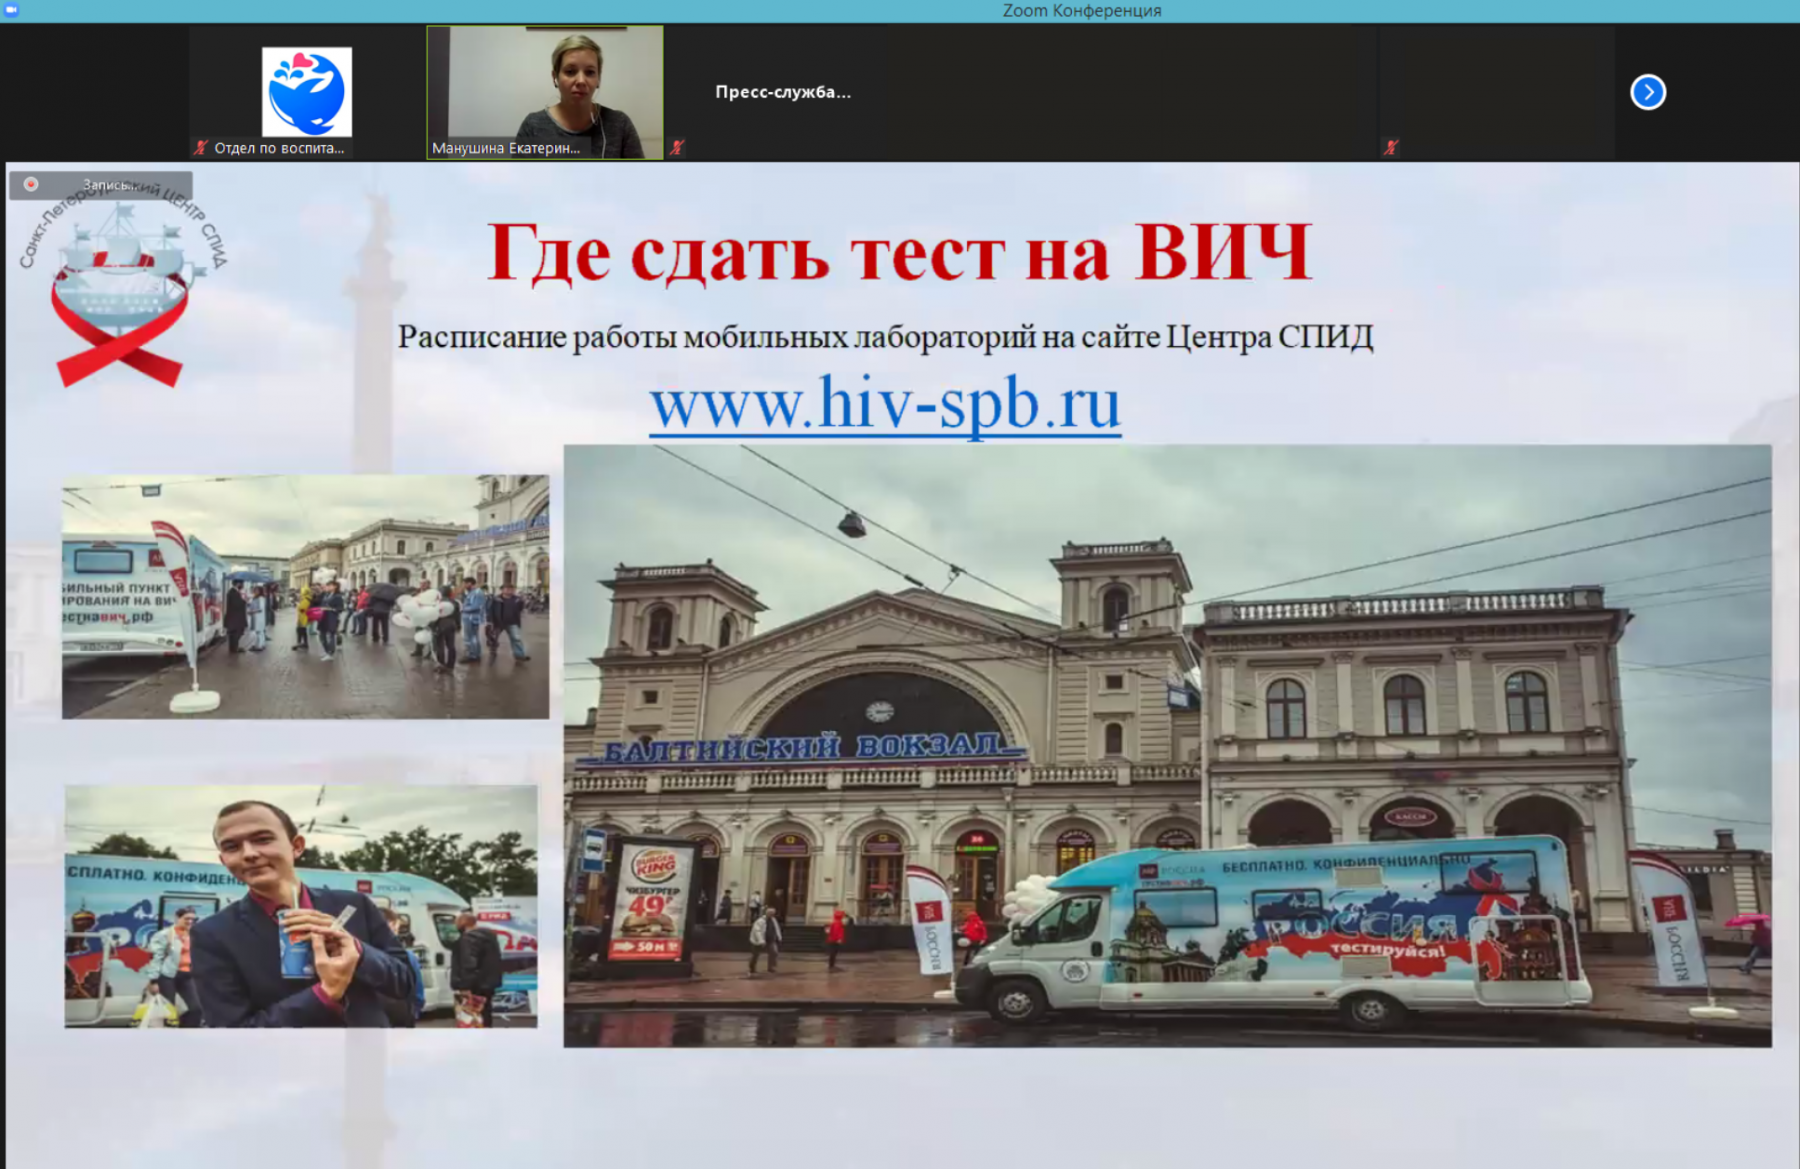Click the Манушина Екатерин name label
1800x1169 pixels.
click(506, 148)
